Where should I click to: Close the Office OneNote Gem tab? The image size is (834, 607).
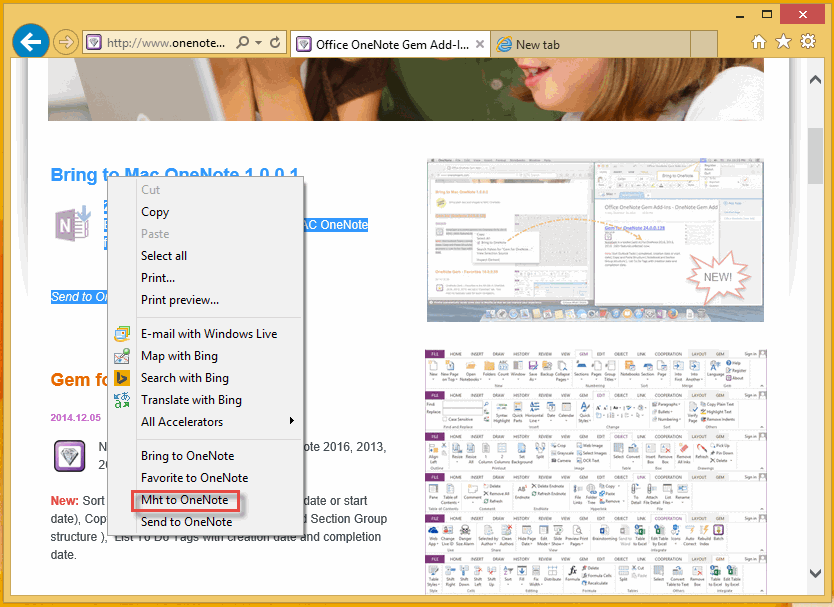tap(480, 44)
